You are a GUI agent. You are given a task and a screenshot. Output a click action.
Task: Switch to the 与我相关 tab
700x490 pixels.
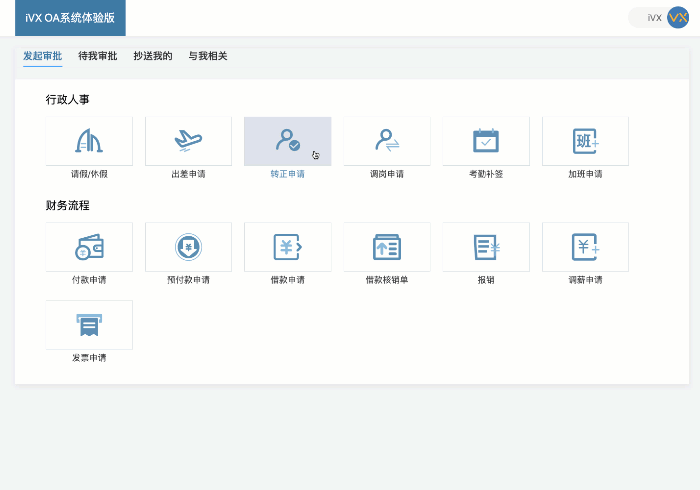[x=208, y=56]
